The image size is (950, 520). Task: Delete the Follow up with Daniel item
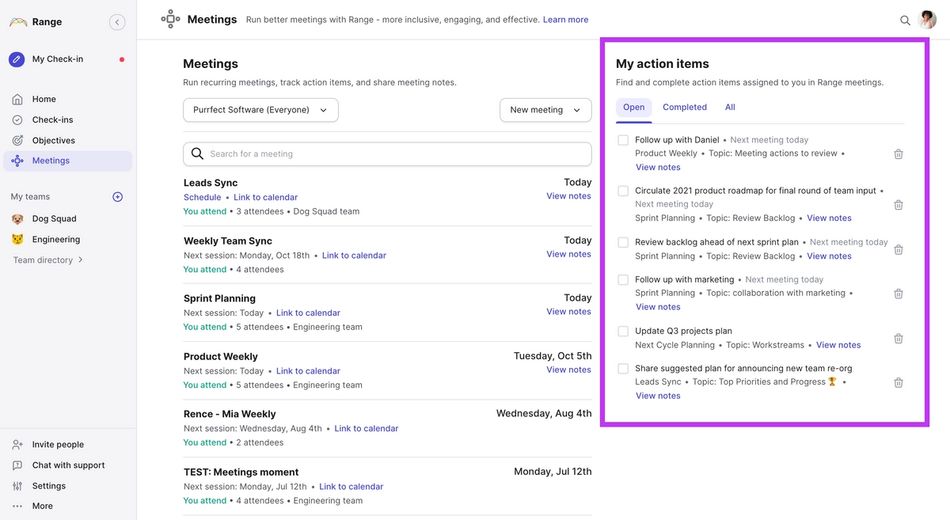(x=899, y=154)
